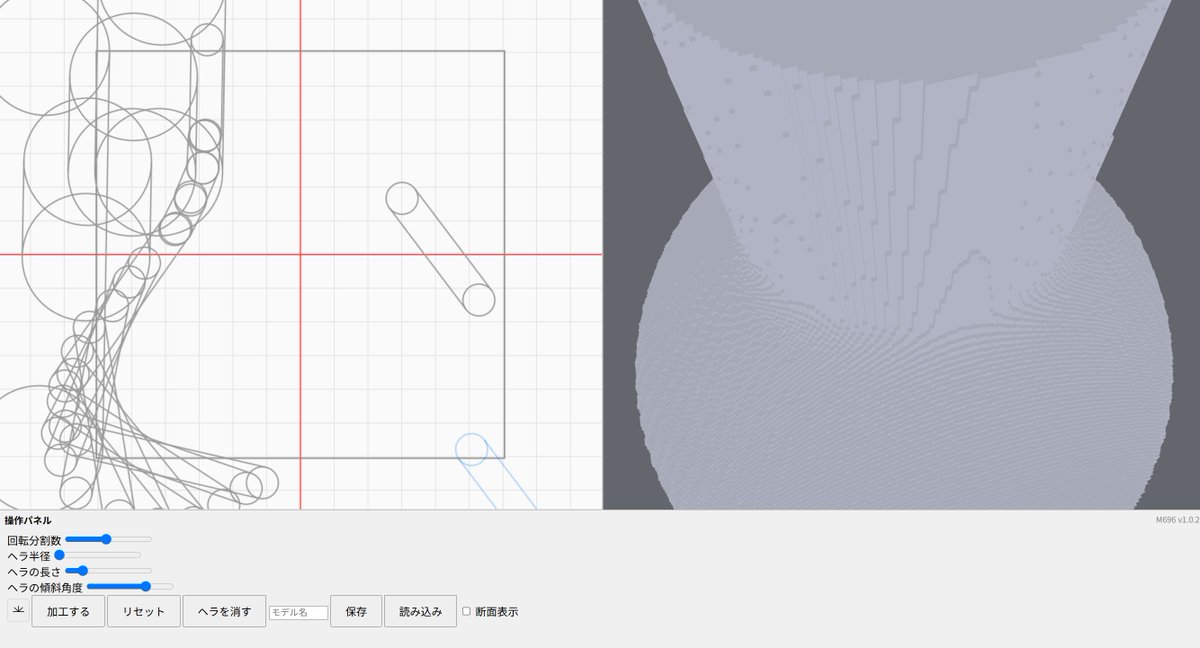Click the ヘラの傾斜角度 label
The height and width of the screenshot is (648, 1200).
[x=45, y=587]
